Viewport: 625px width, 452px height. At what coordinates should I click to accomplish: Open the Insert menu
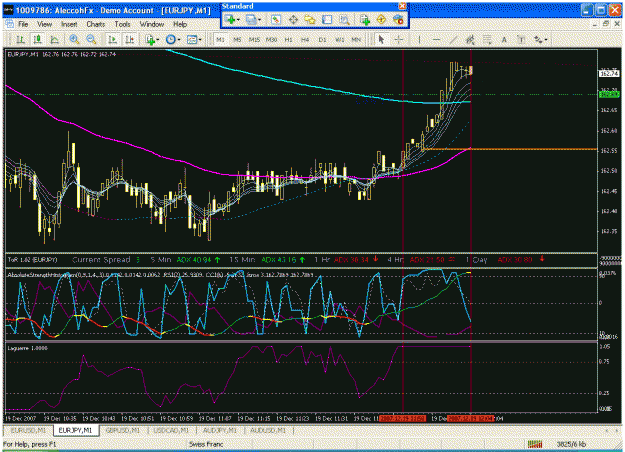pos(69,24)
